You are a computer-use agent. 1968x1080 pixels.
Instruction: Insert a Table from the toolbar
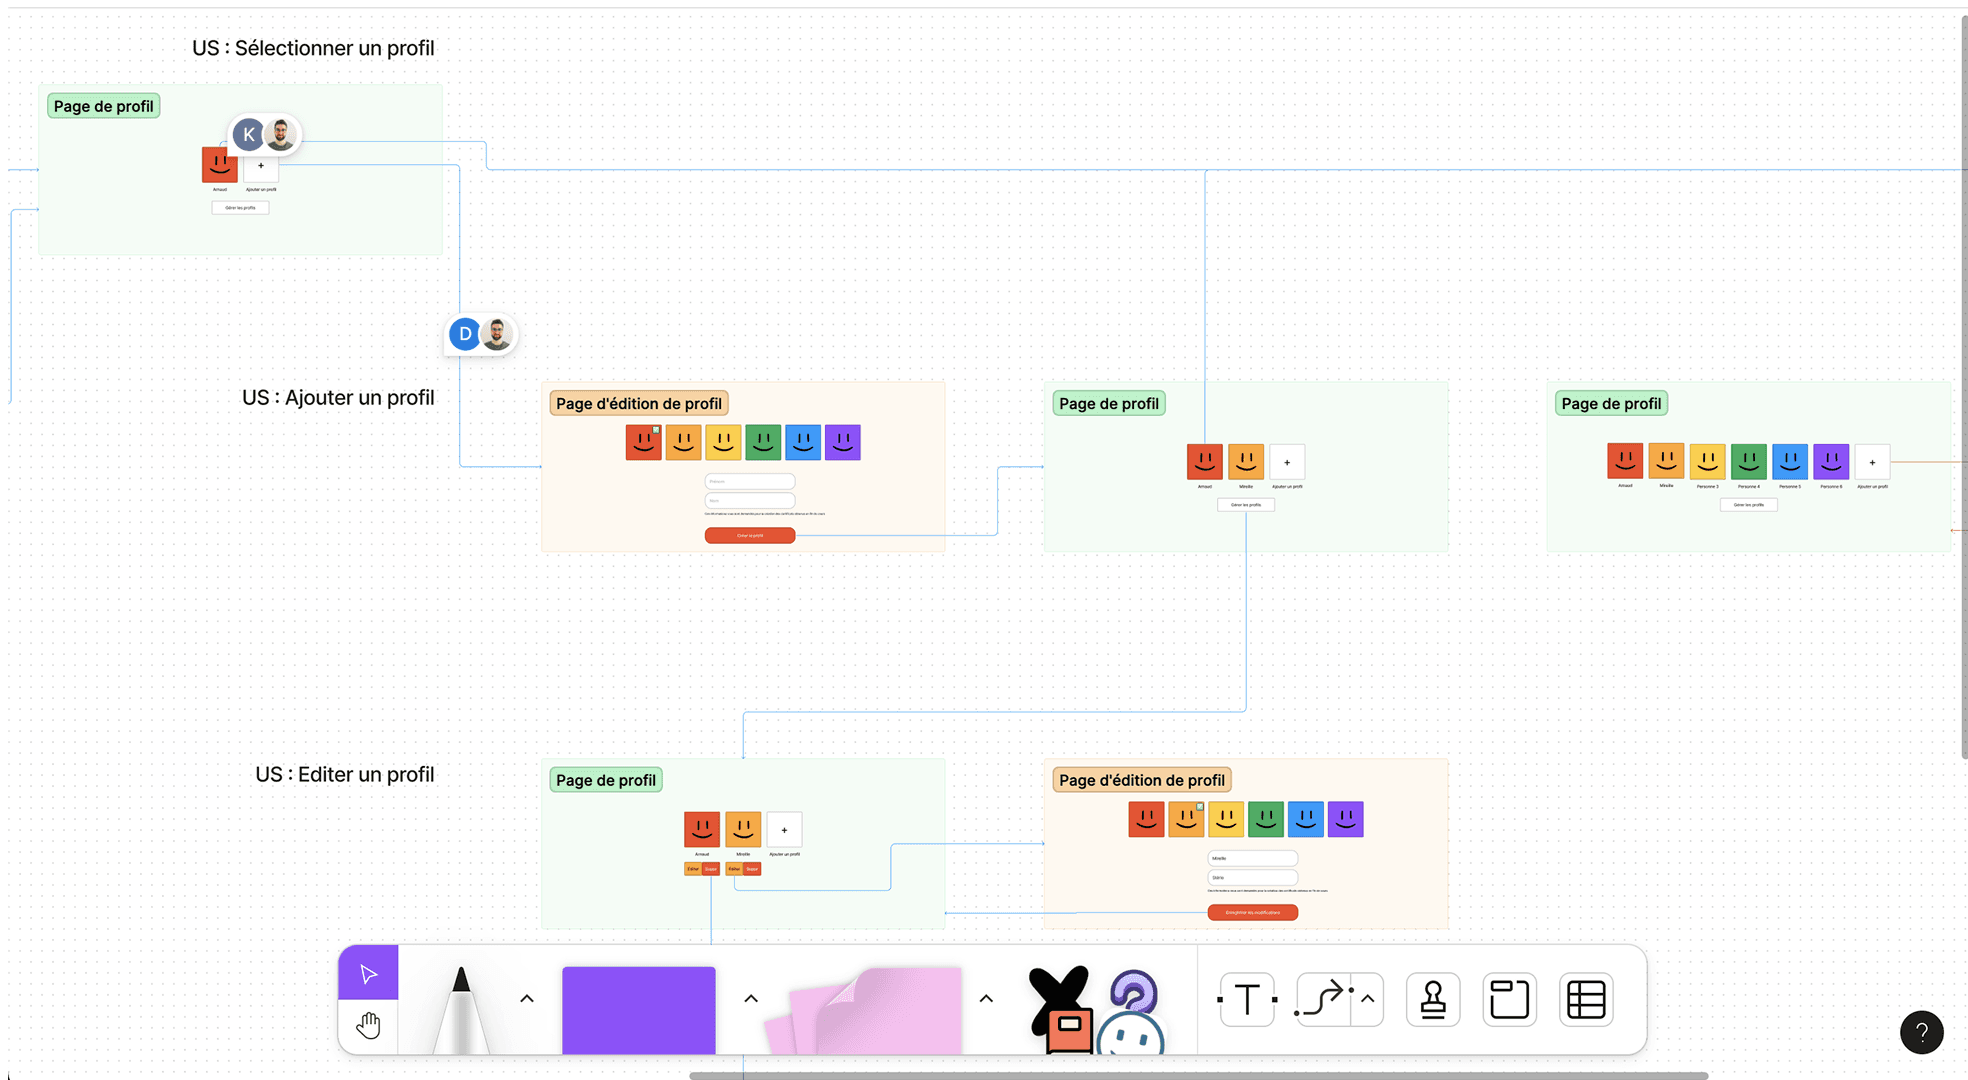[1586, 999]
